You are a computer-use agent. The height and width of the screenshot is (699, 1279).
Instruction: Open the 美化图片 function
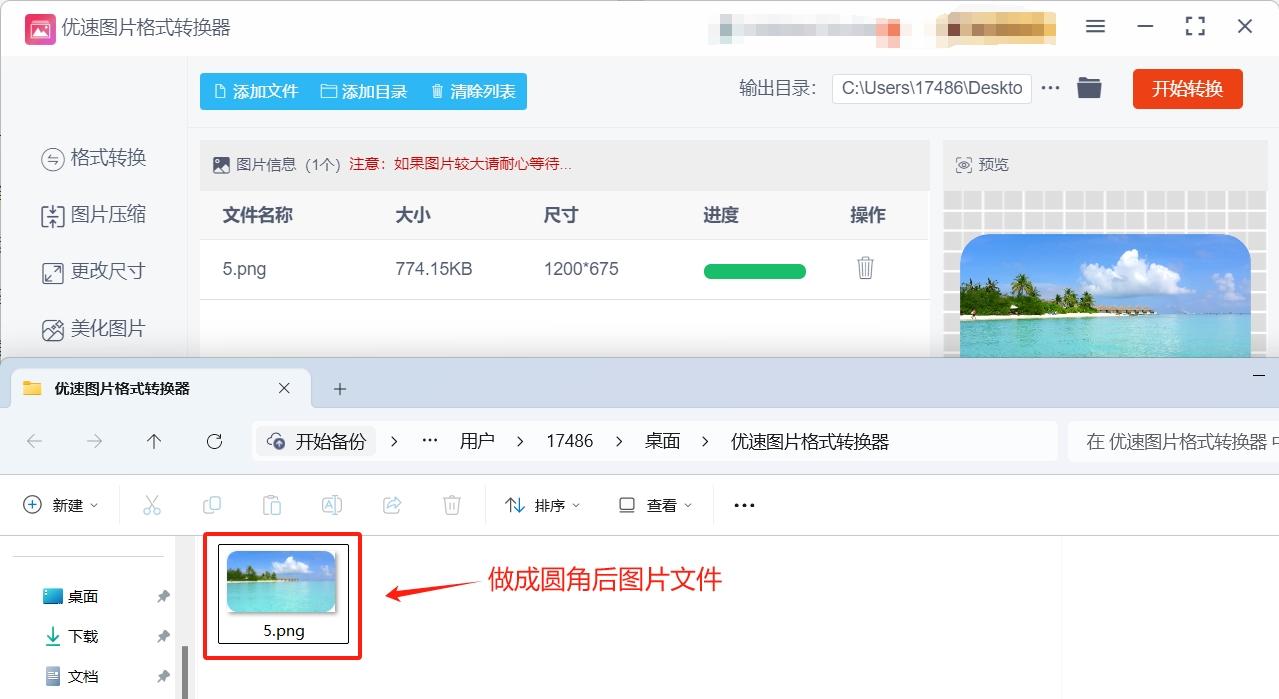coord(95,328)
